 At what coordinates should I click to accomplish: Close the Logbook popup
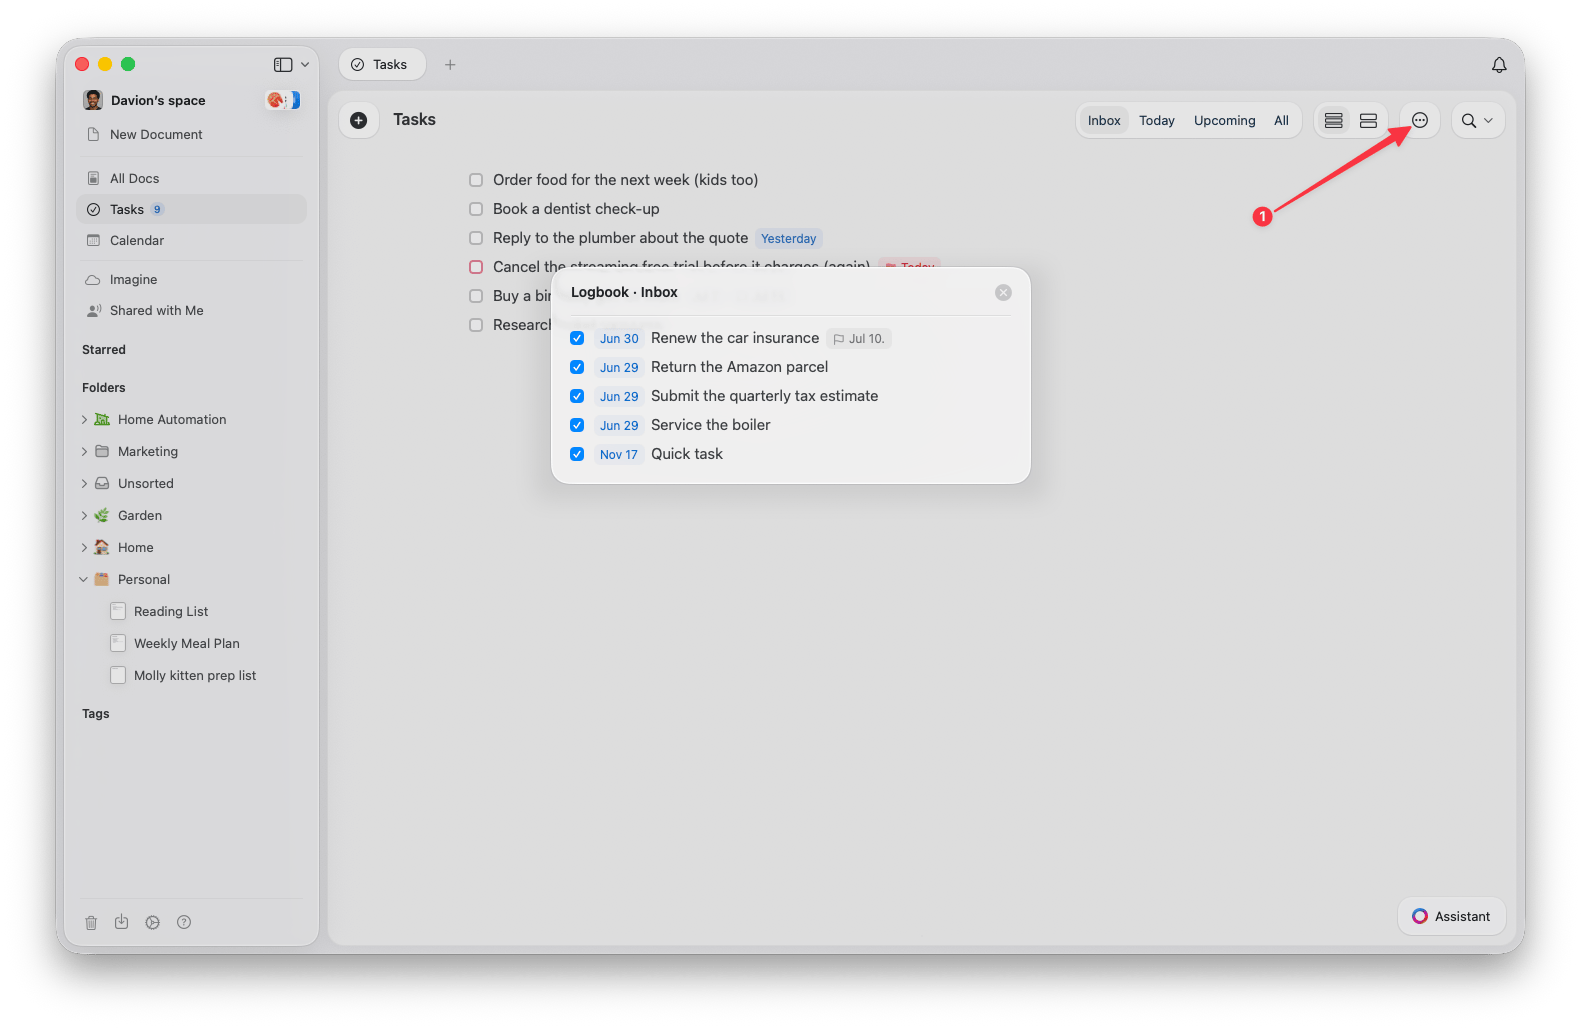pyautogui.click(x=1003, y=292)
